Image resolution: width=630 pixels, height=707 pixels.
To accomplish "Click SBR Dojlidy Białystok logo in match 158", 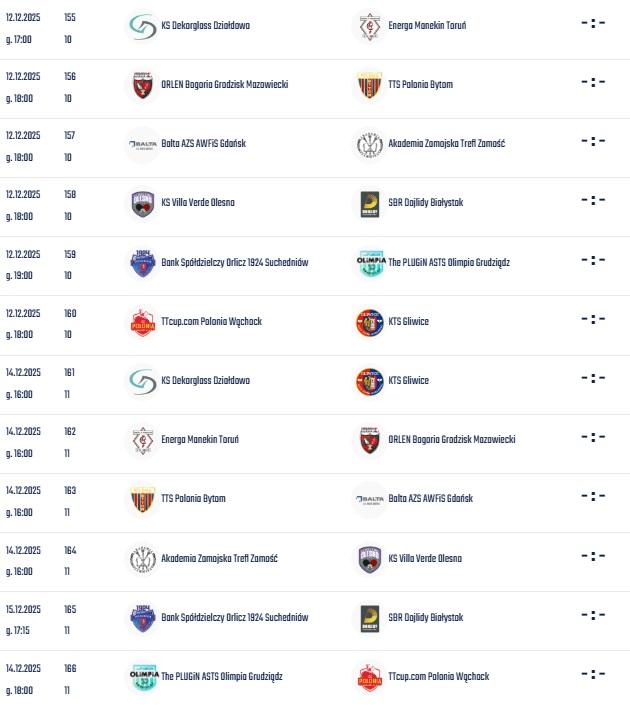I will click(x=369, y=203).
